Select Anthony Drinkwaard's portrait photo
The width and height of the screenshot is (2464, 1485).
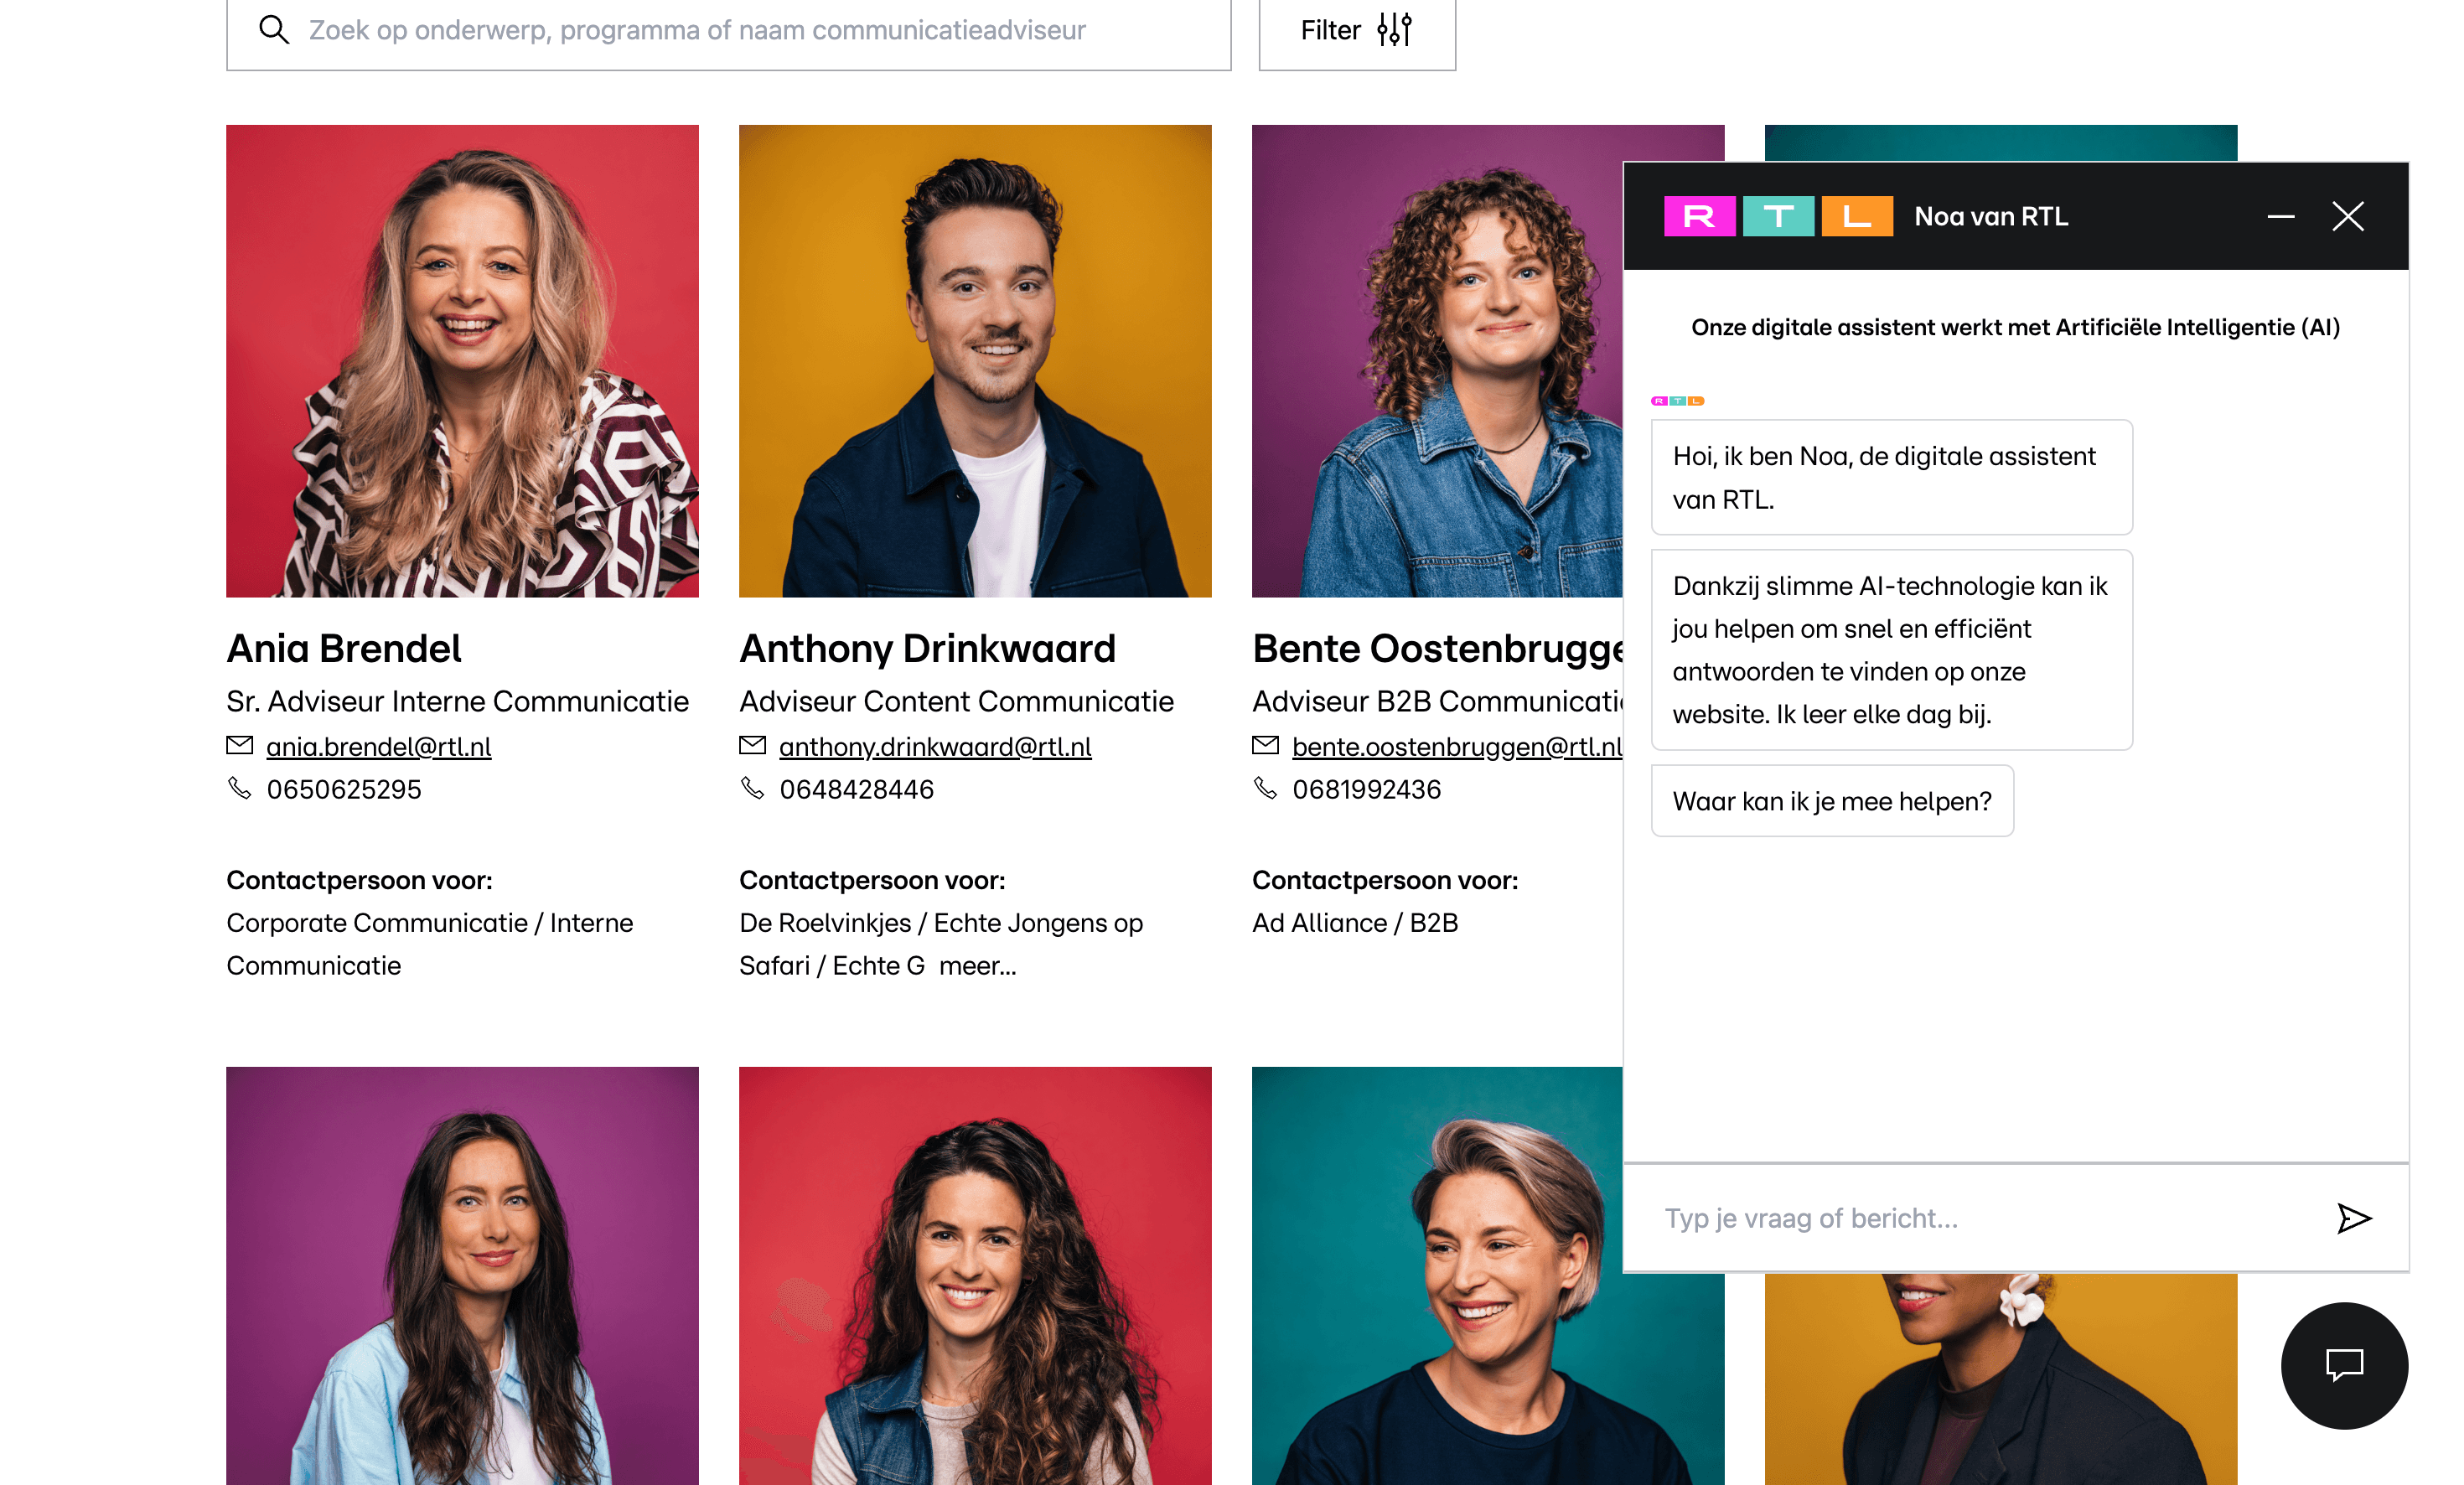pyautogui.click(x=975, y=361)
